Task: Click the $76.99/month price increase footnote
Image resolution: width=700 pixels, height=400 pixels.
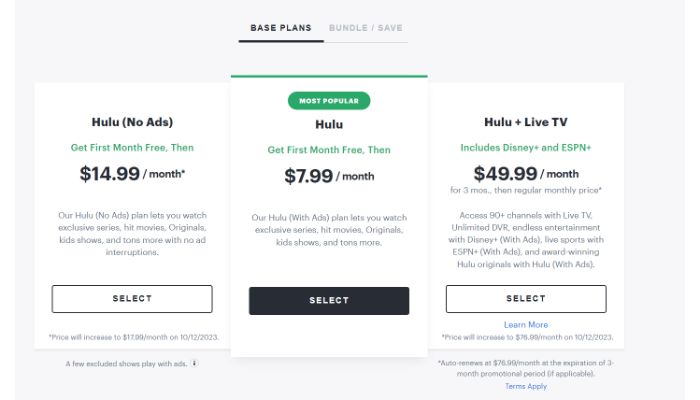Action: (x=526, y=337)
